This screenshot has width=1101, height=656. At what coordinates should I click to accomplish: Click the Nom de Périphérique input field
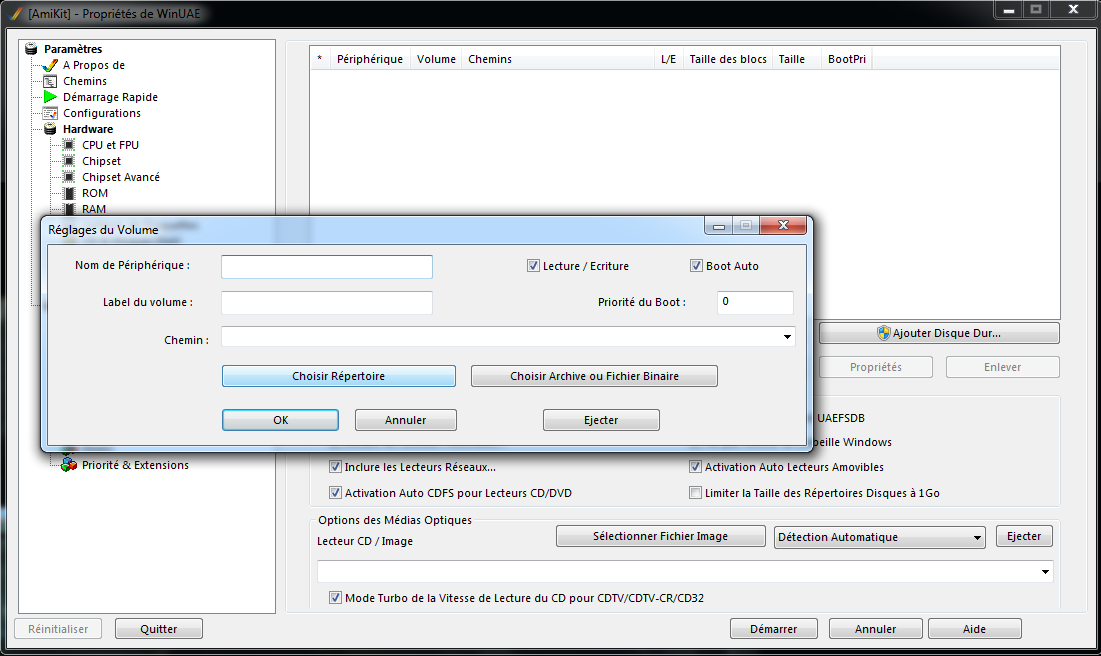(327, 266)
